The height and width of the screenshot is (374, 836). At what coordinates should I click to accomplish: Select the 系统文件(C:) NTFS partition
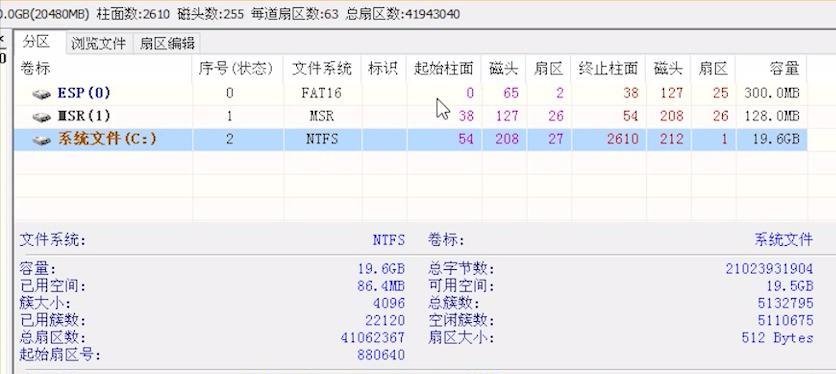click(409, 139)
